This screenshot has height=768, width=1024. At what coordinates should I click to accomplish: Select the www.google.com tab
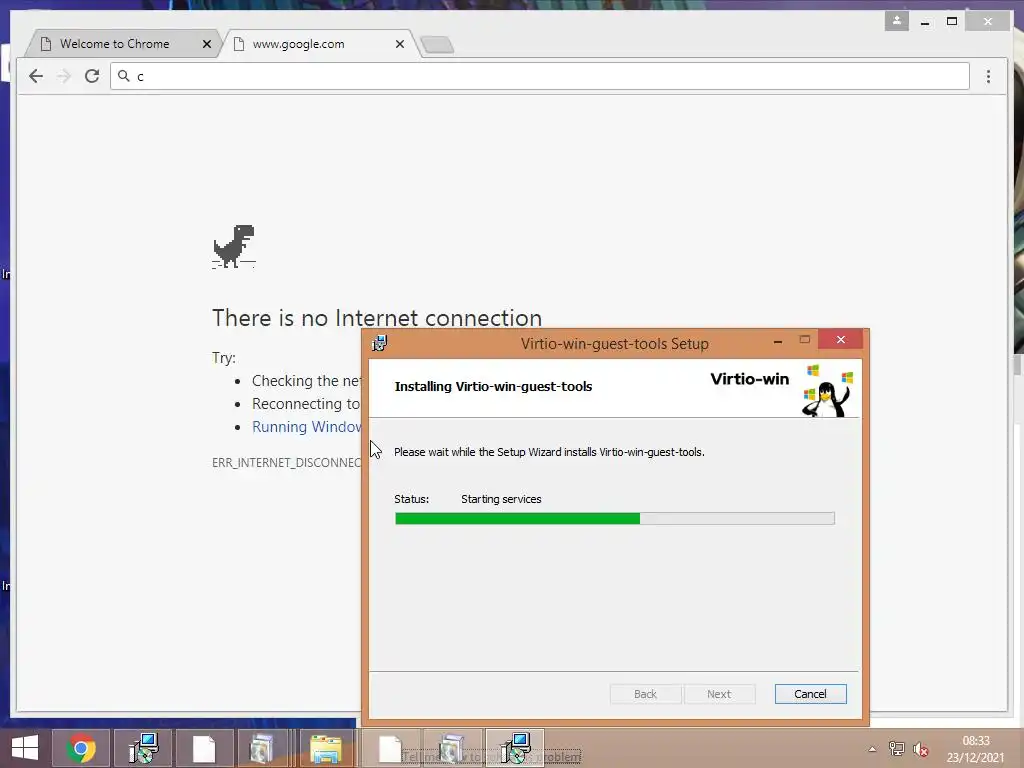320,44
